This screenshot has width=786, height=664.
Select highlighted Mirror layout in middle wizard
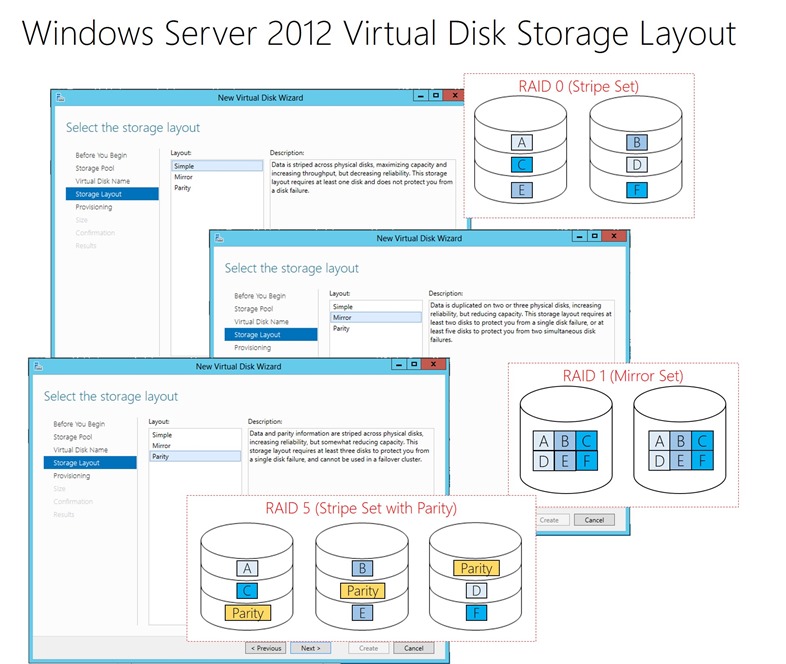click(x=376, y=317)
